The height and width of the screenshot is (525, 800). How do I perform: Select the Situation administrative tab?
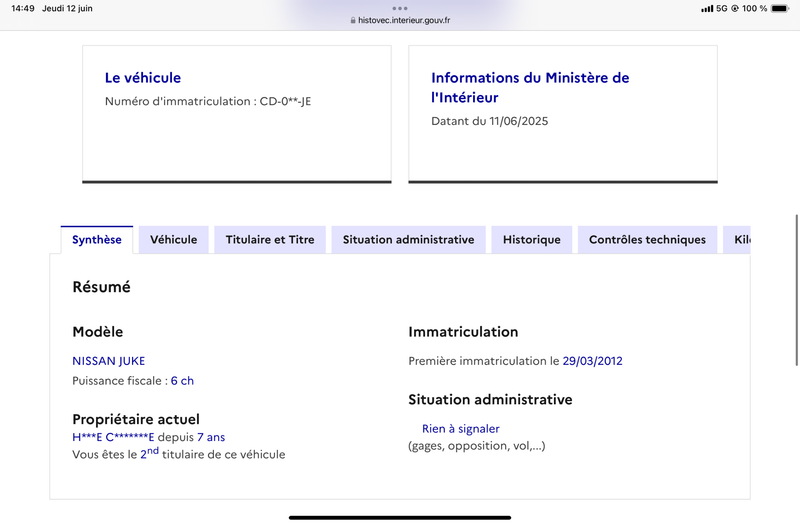[408, 240]
